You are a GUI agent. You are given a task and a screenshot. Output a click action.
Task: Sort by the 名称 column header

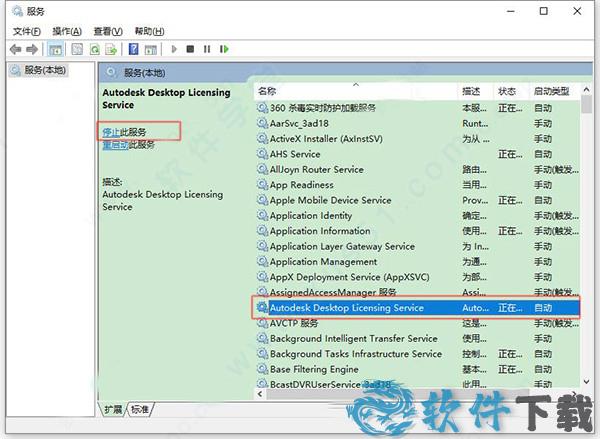pyautogui.click(x=300, y=91)
